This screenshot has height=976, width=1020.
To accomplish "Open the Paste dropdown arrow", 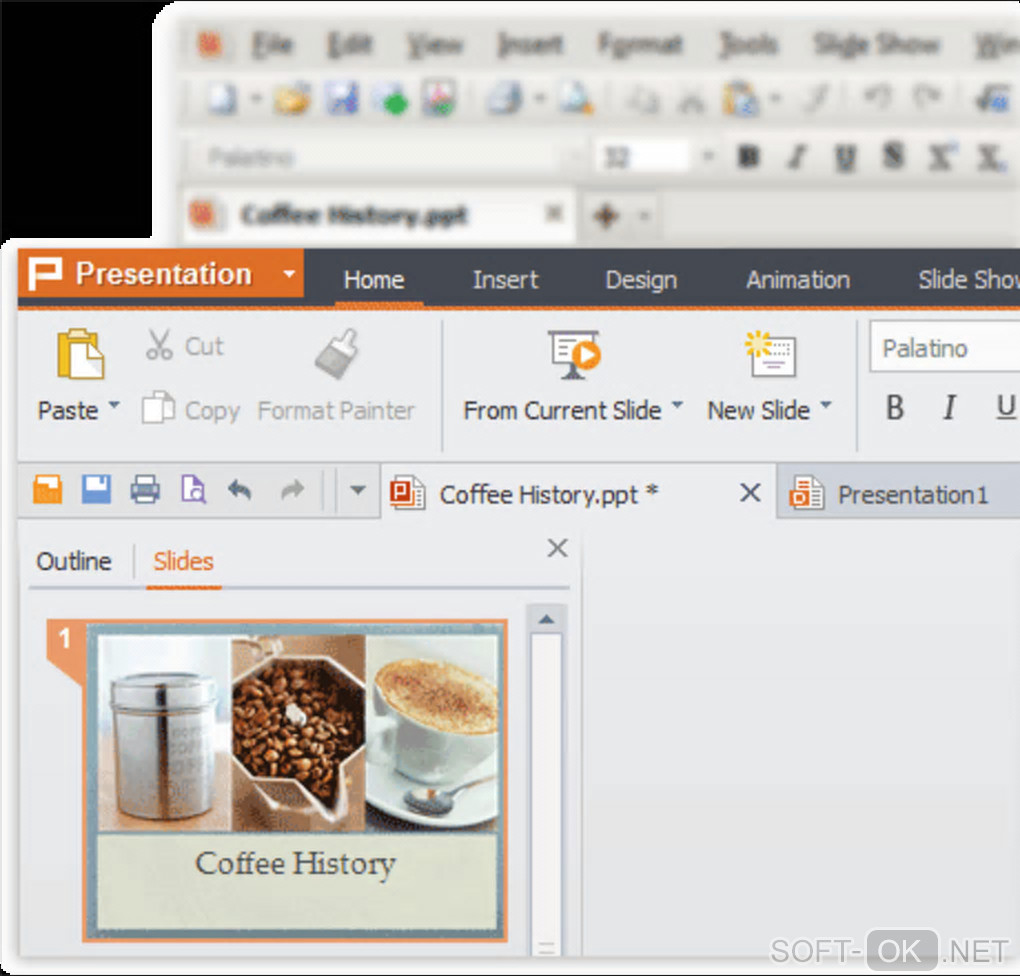I will coord(114,406).
